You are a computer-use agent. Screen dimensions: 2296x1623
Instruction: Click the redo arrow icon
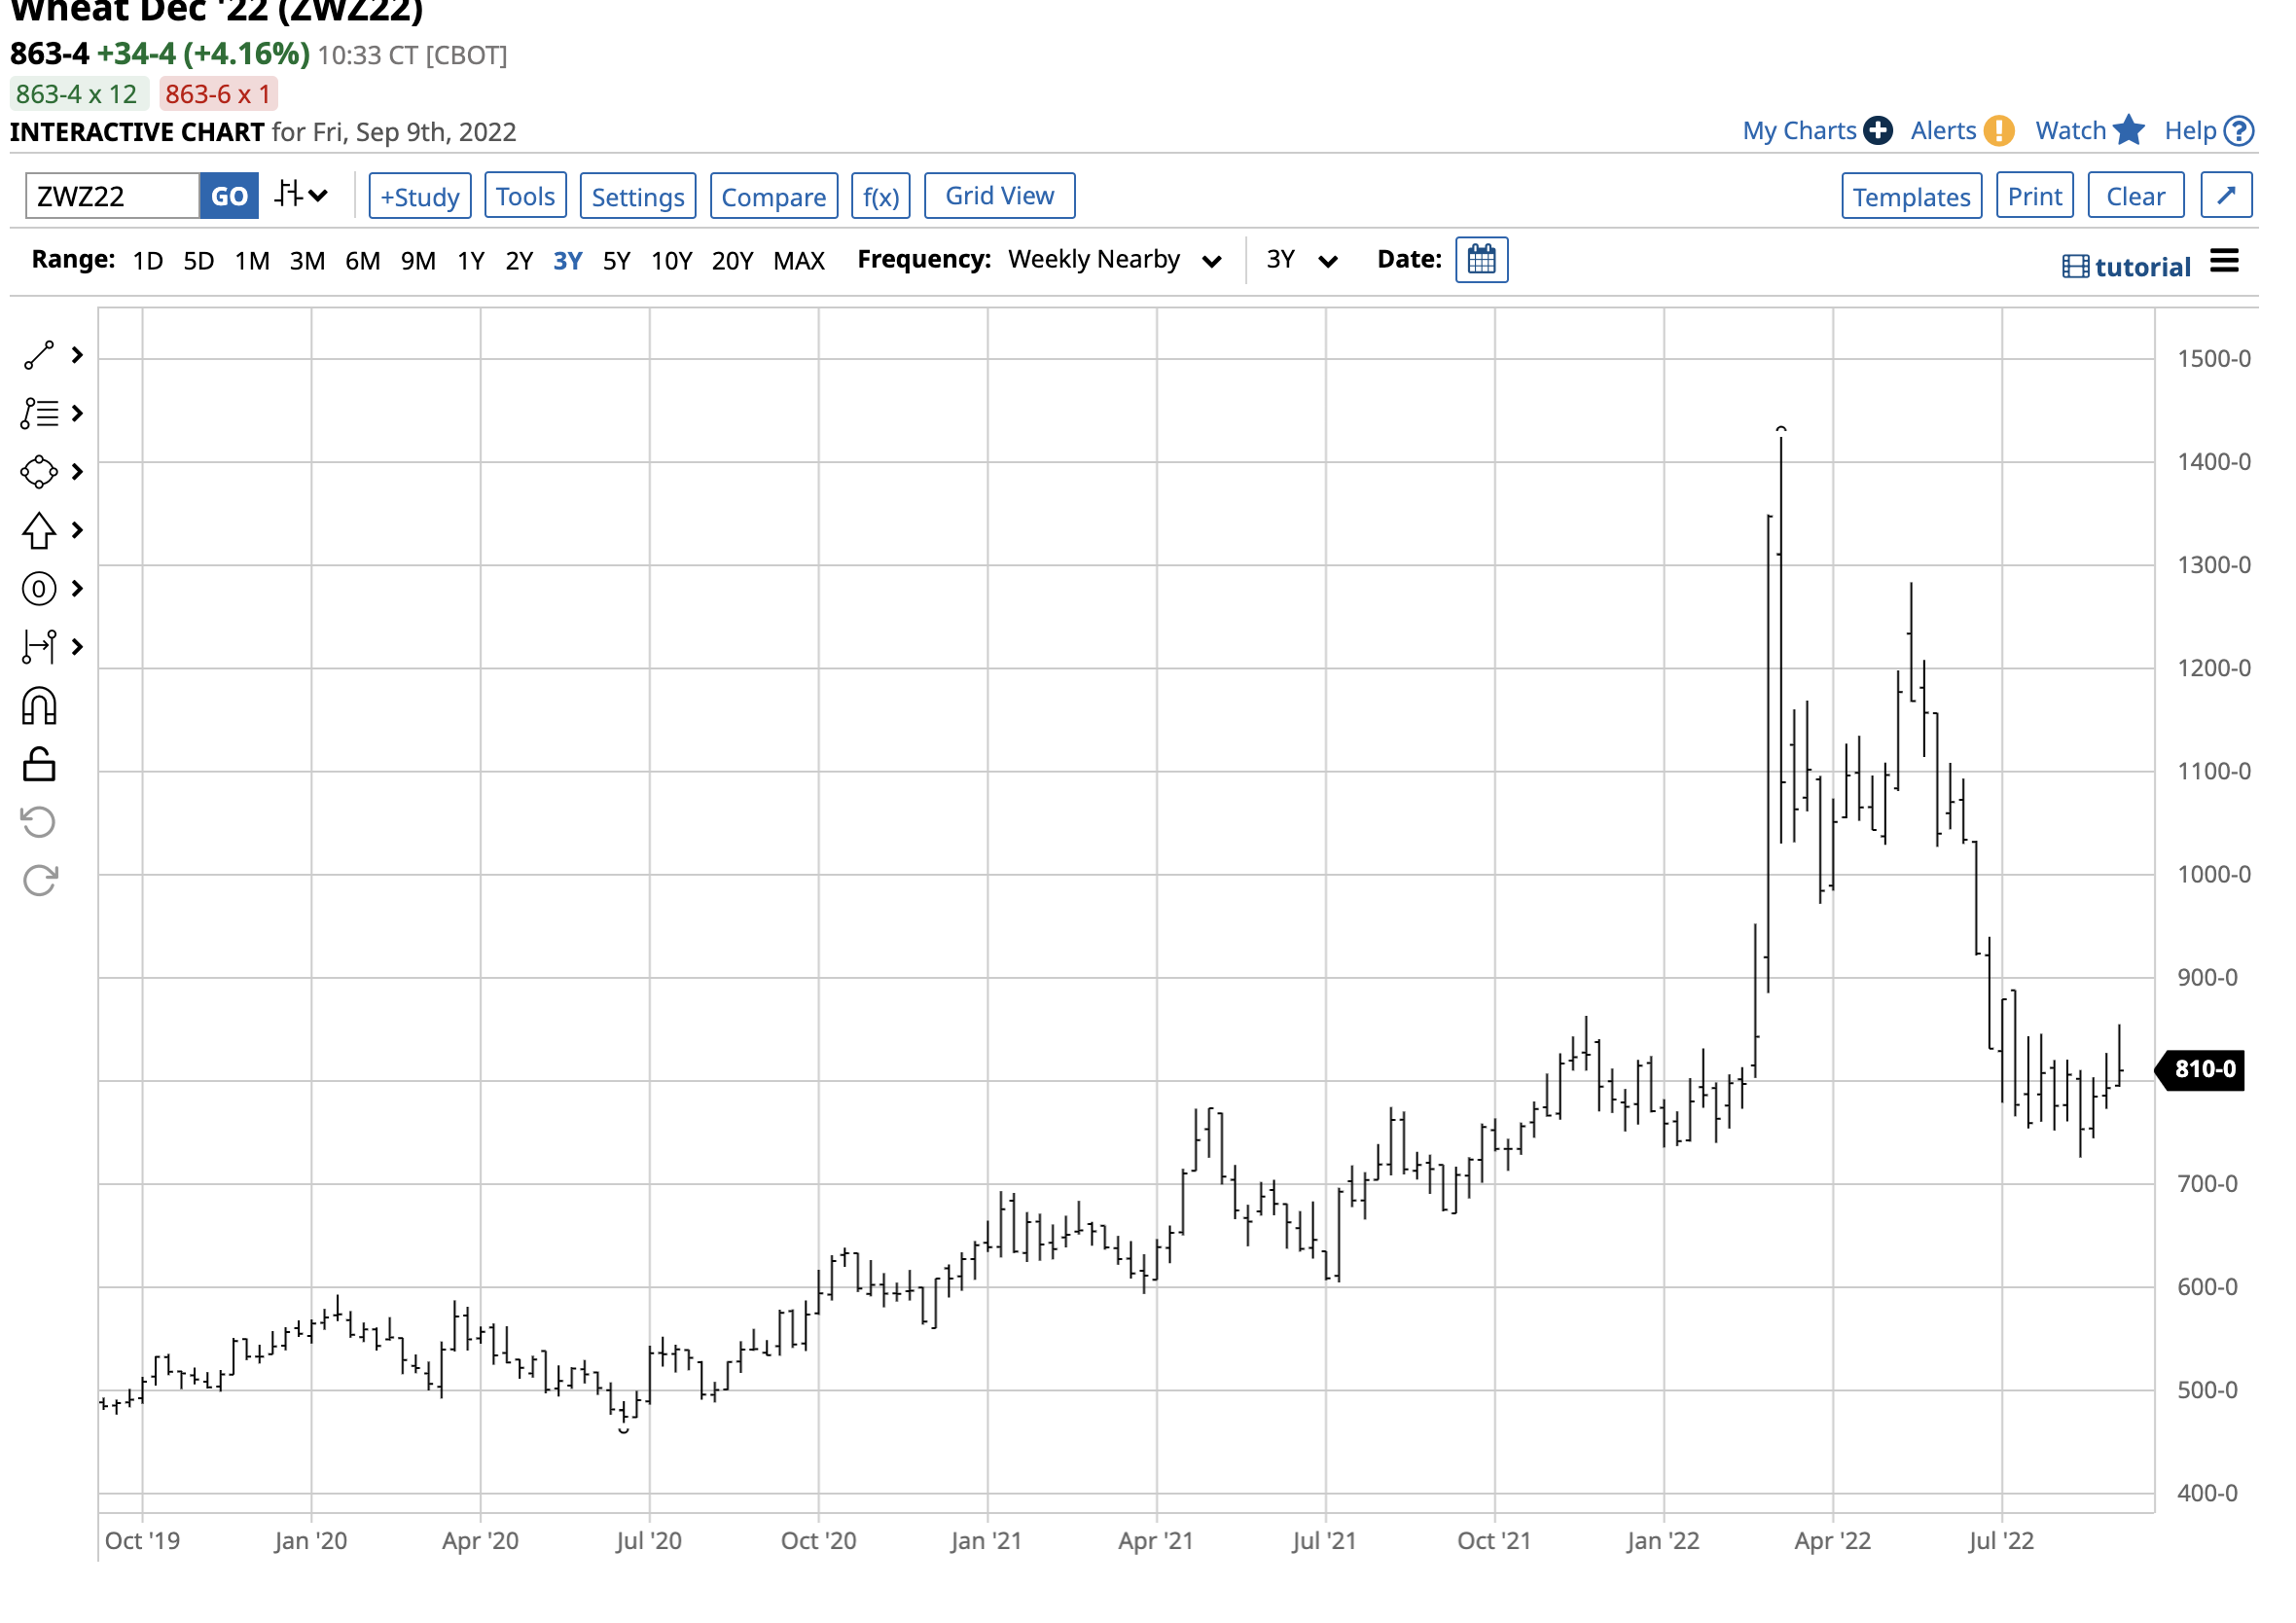39,881
